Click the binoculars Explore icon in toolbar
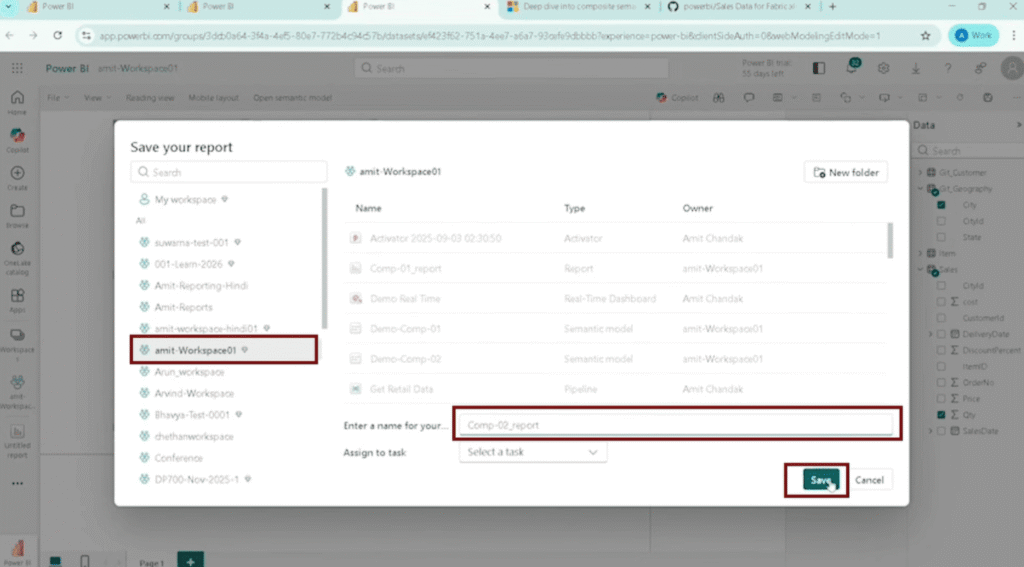 (718, 98)
